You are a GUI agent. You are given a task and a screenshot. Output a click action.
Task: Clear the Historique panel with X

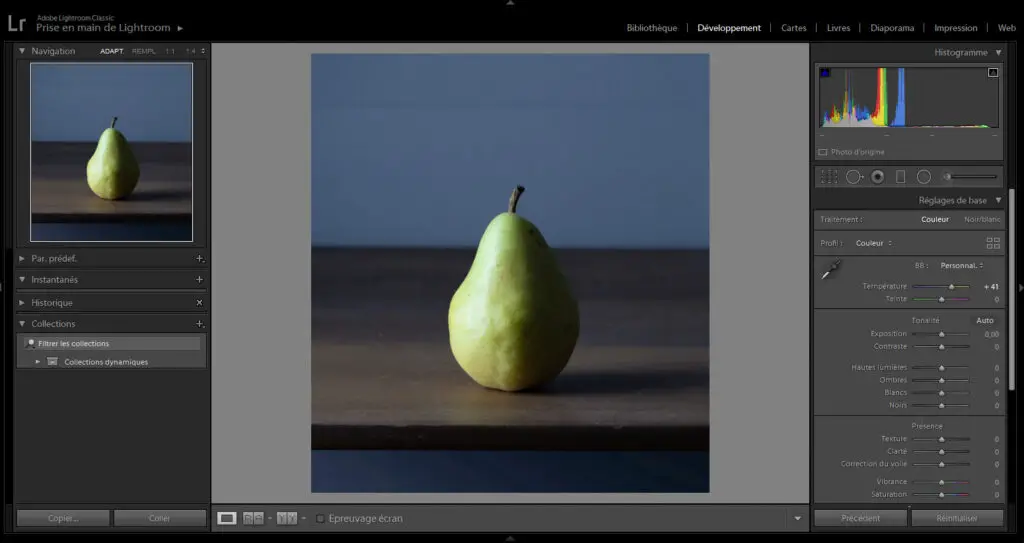point(199,302)
